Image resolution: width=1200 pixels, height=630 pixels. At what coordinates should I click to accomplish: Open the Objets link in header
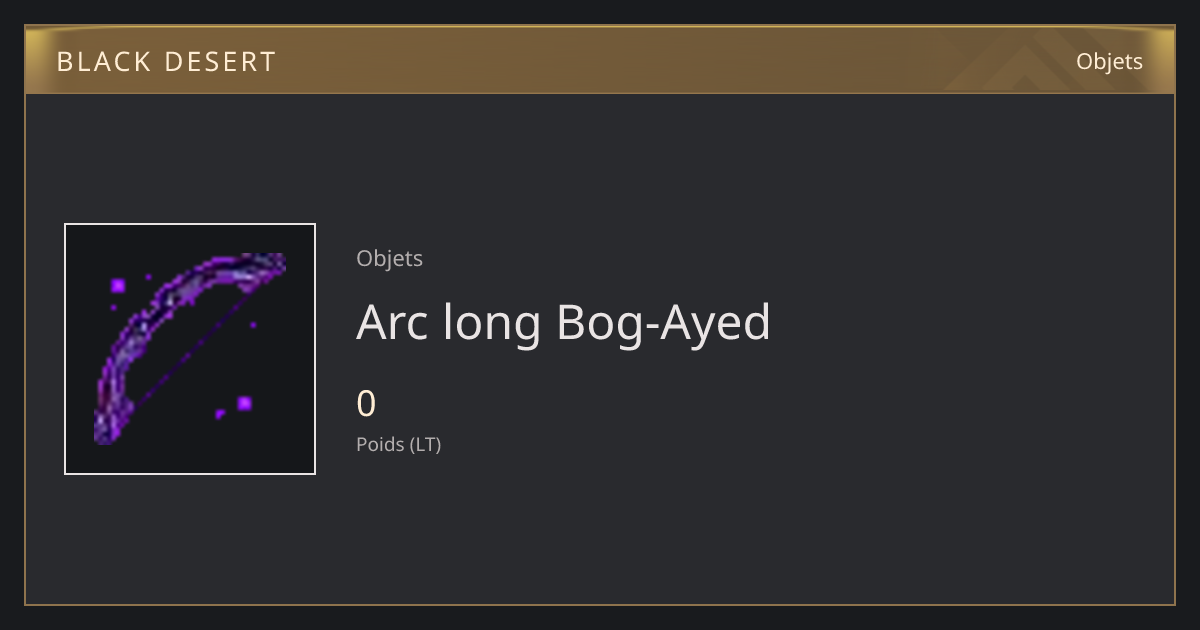(1109, 61)
